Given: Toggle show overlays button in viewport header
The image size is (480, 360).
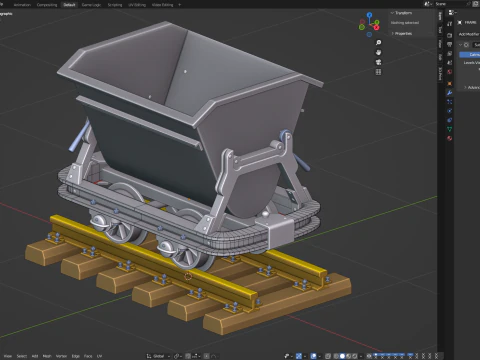Looking at the screenshot, I should click(x=314, y=356).
